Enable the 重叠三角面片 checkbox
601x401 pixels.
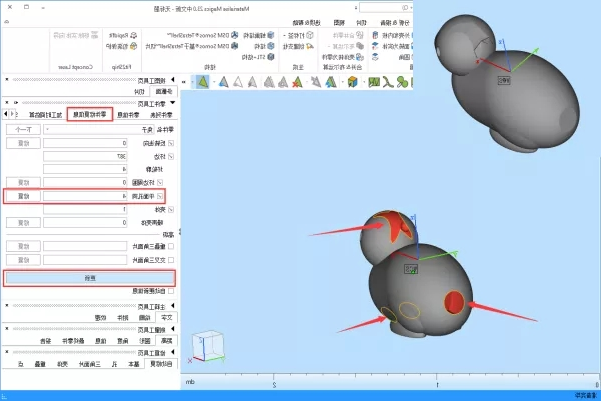point(171,246)
